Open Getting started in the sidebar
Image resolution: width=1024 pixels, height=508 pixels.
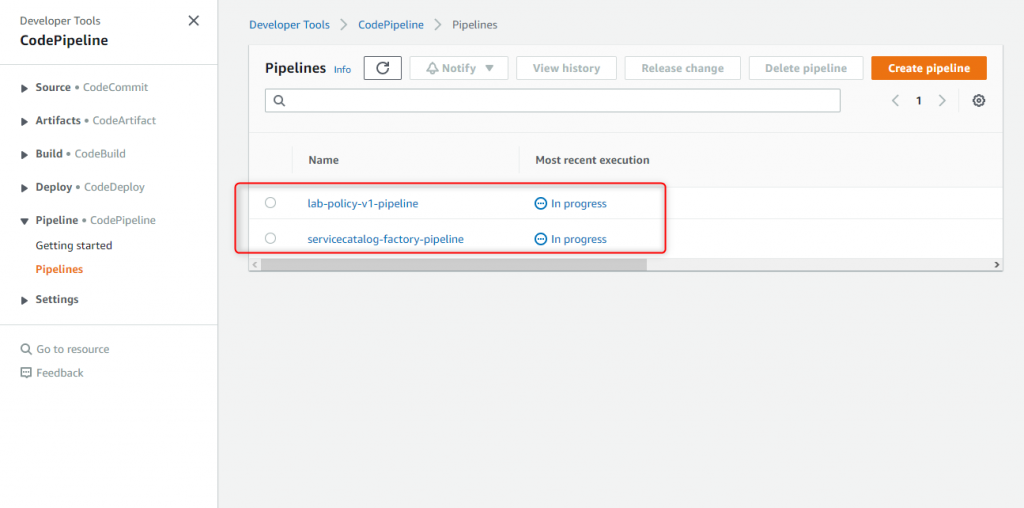pos(74,246)
